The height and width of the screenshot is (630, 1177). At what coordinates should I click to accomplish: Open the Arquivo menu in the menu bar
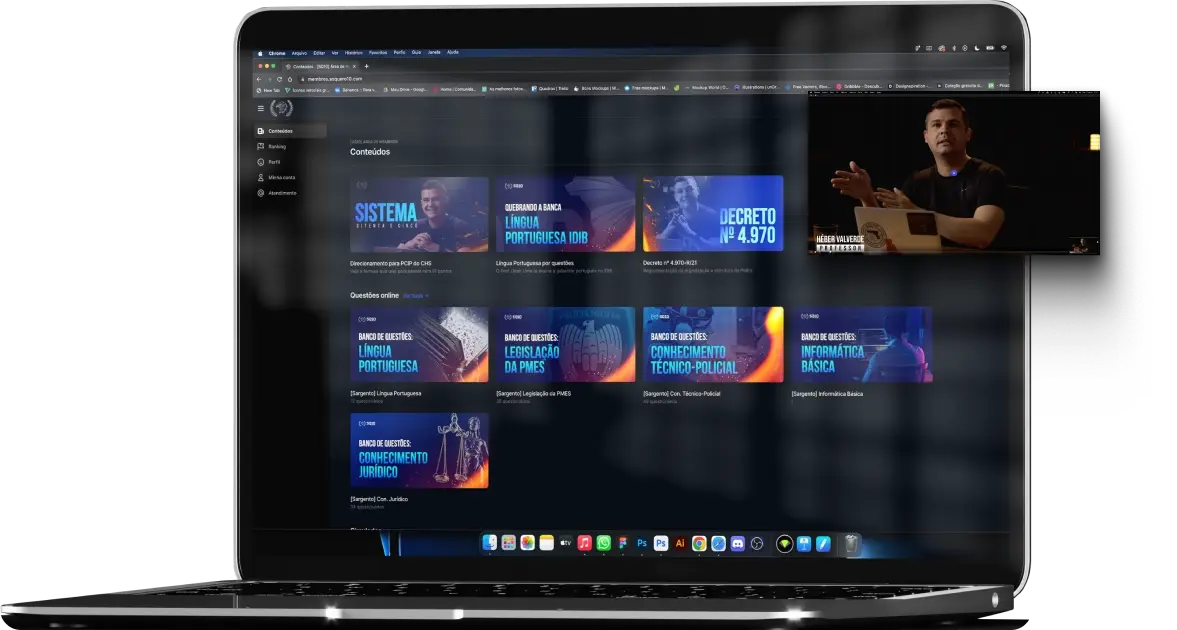pos(299,52)
